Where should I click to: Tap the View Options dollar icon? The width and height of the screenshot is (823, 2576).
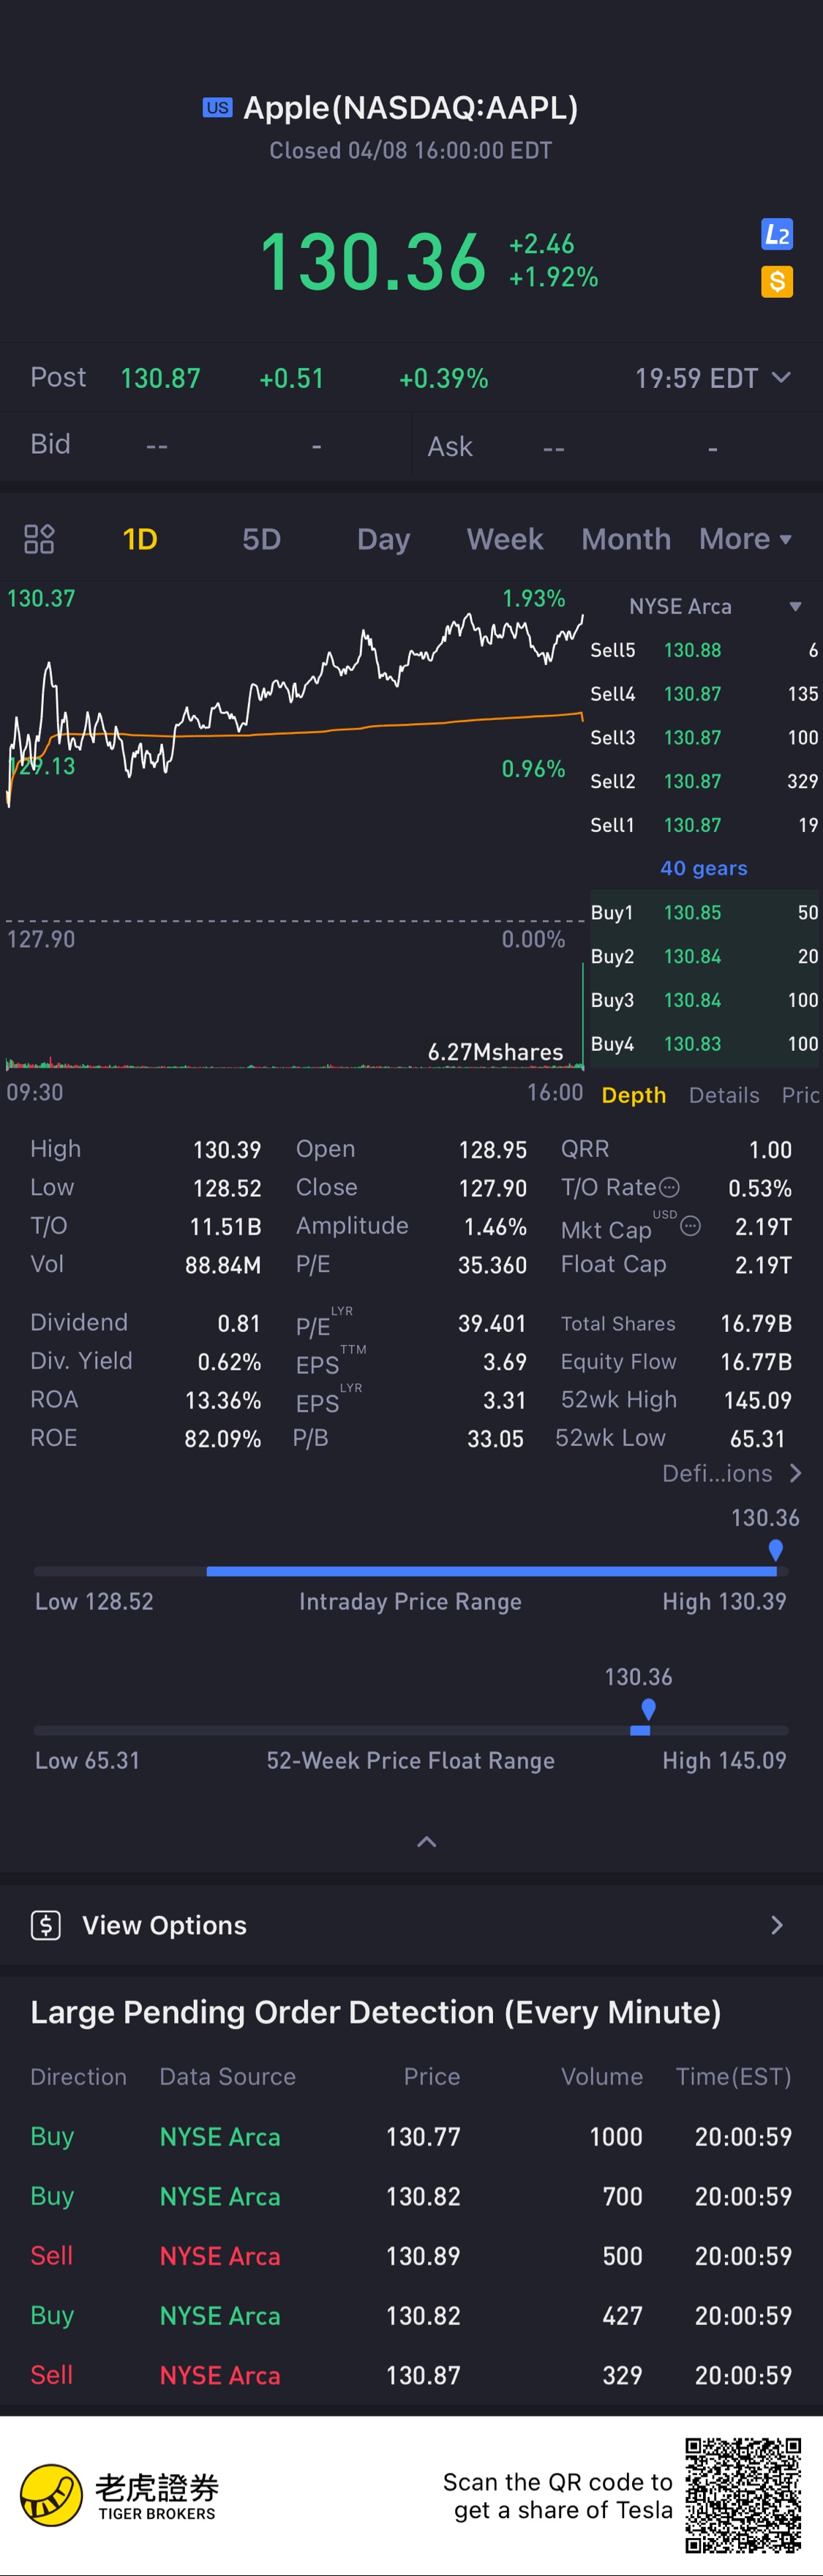click(x=46, y=1925)
